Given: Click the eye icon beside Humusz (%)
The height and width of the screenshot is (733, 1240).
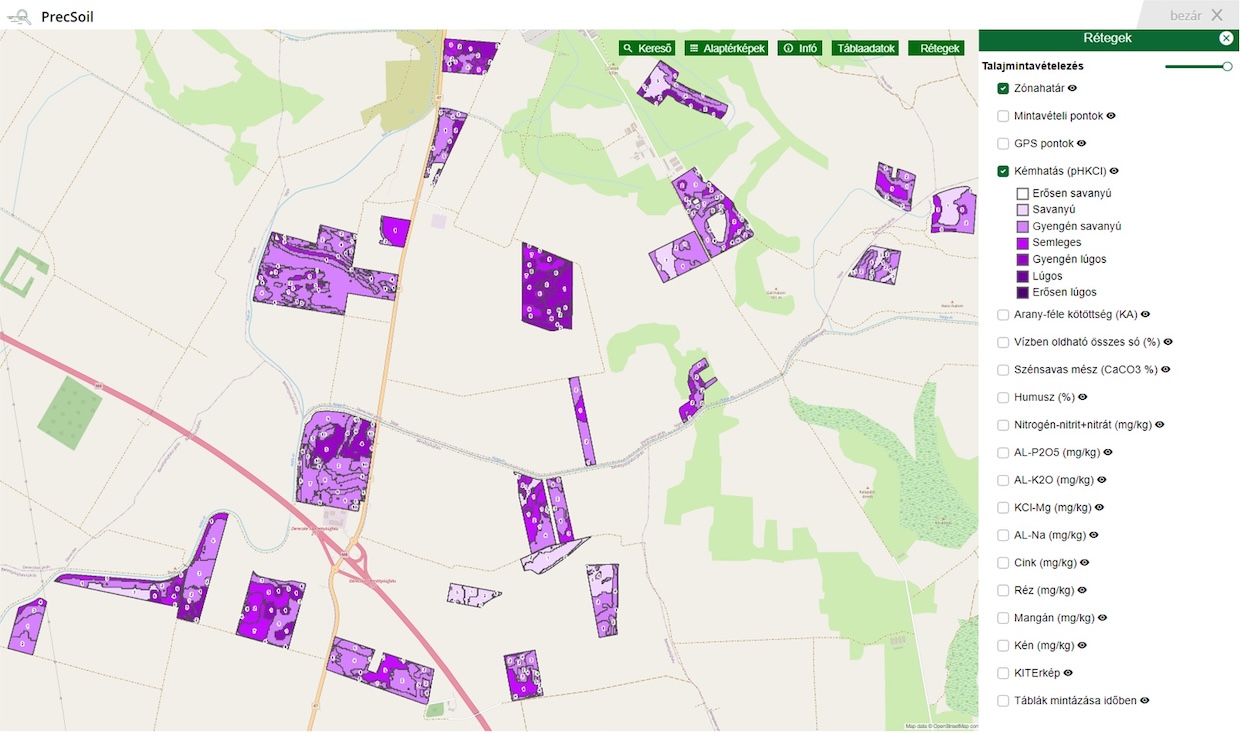Looking at the screenshot, I should tap(1083, 397).
